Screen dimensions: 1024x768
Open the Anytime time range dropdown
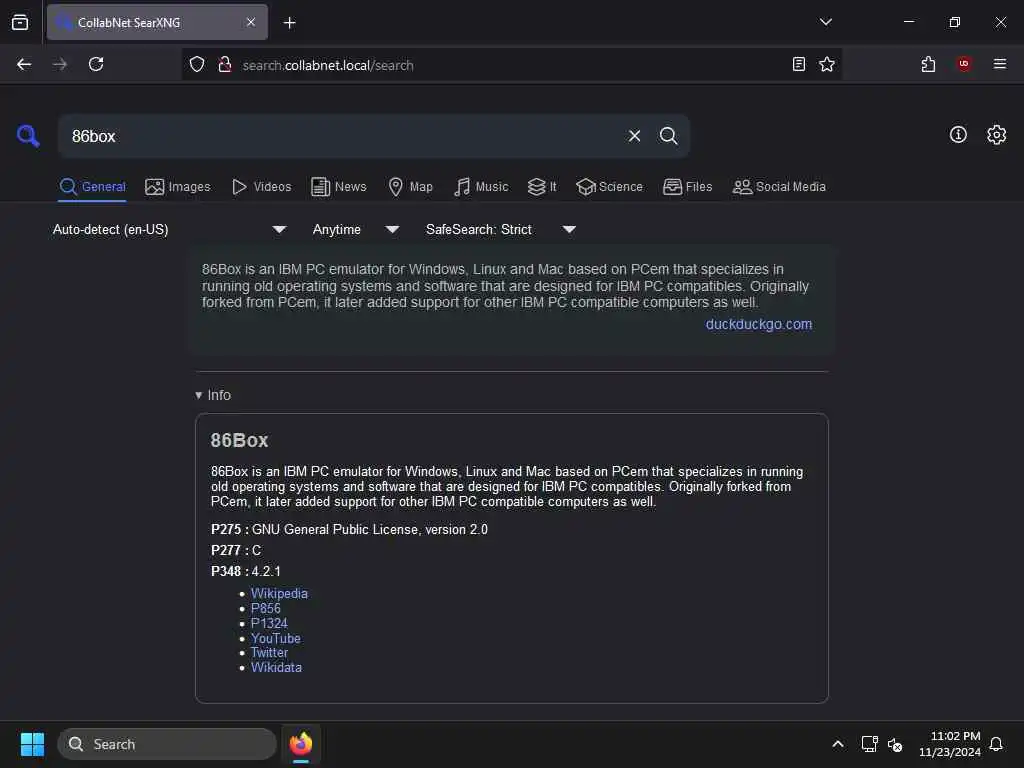click(x=355, y=229)
